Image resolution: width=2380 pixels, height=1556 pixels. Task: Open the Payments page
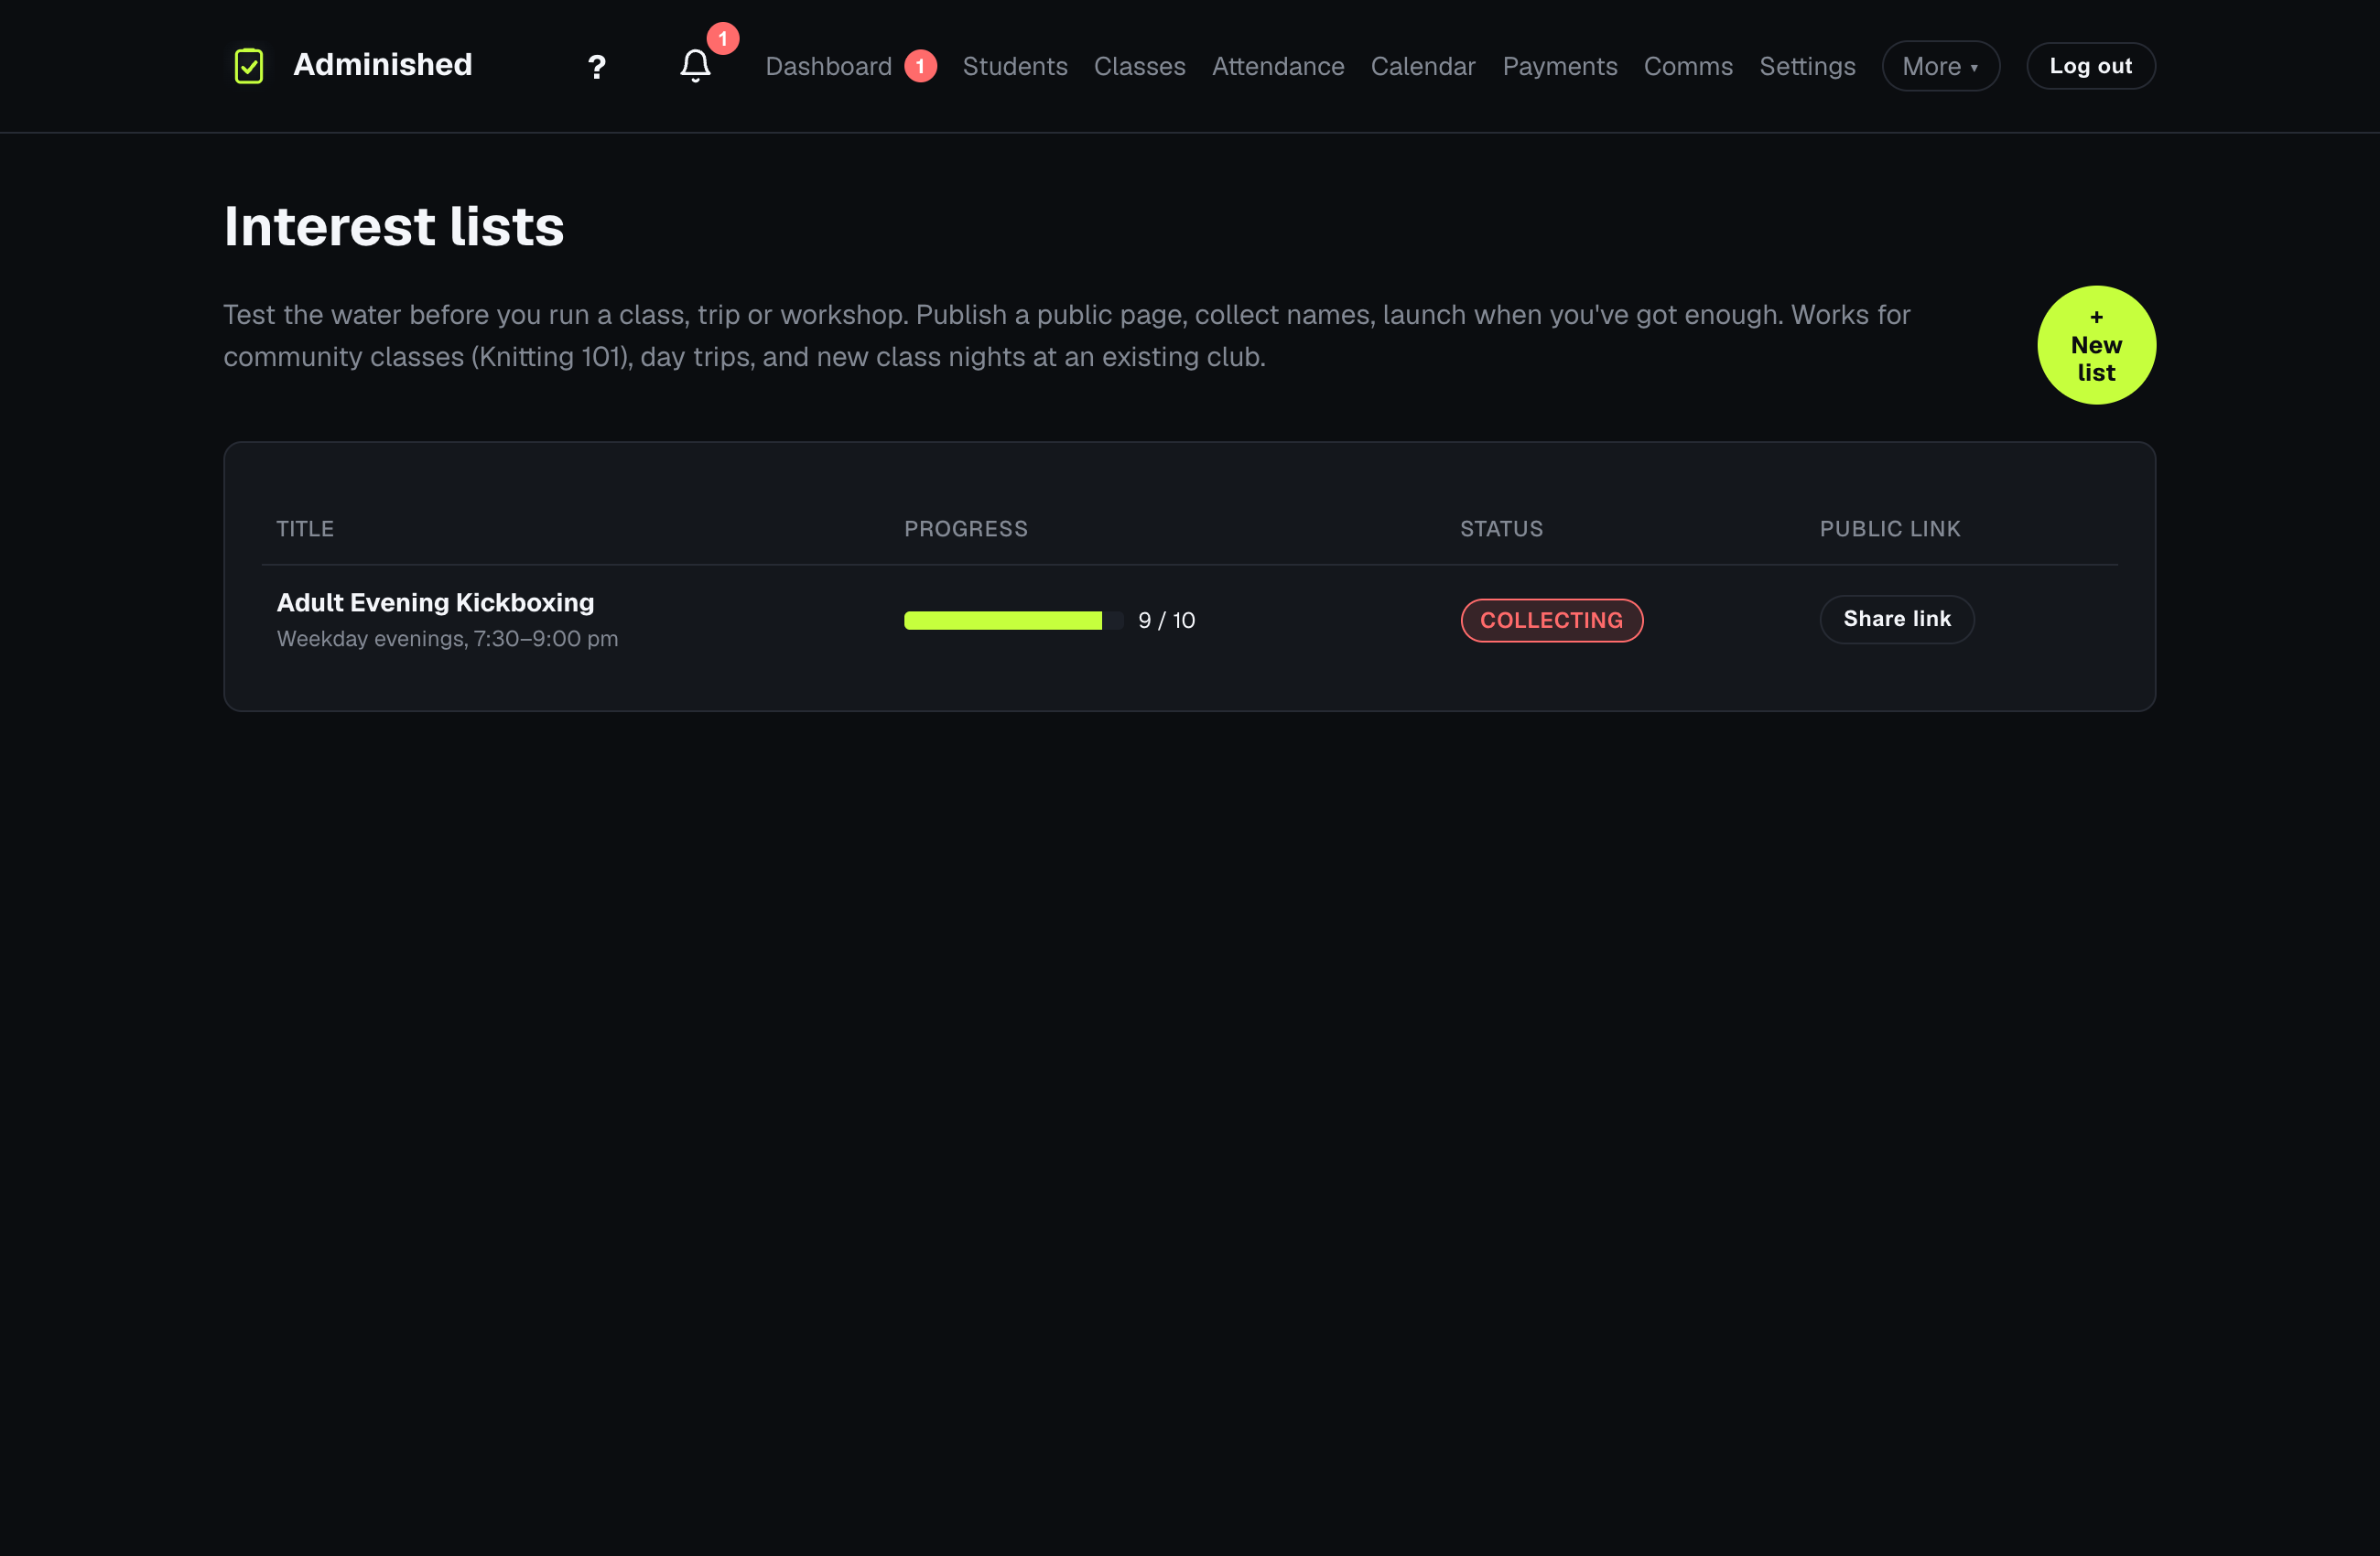[x=1559, y=66]
